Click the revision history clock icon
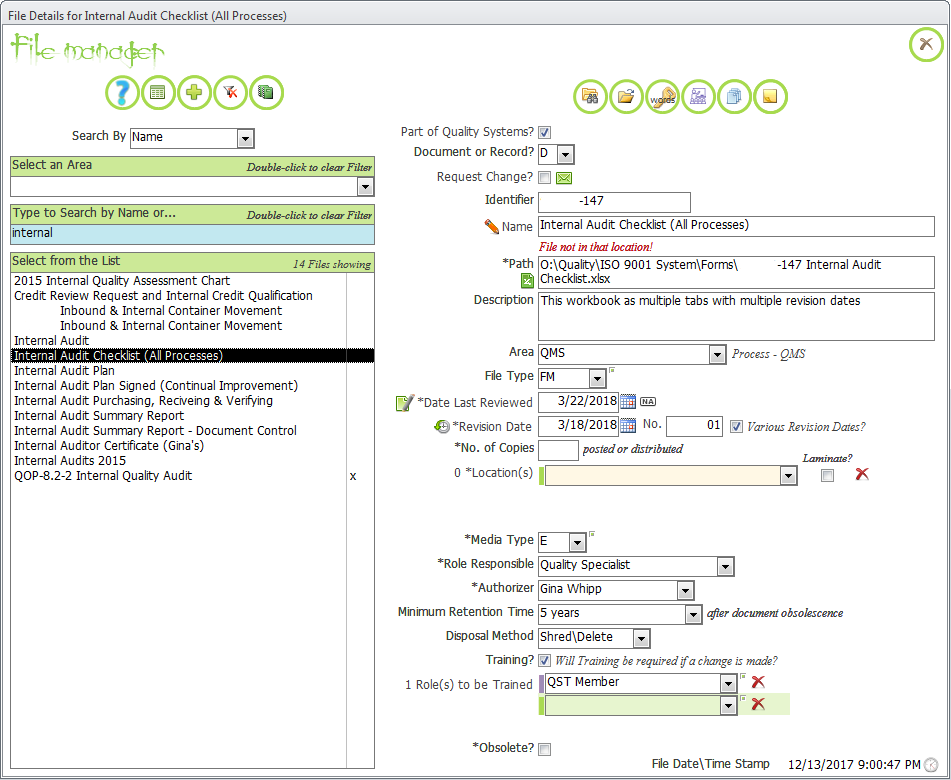Image resolution: width=951 pixels, height=780 pixels. tap(442, 426)
